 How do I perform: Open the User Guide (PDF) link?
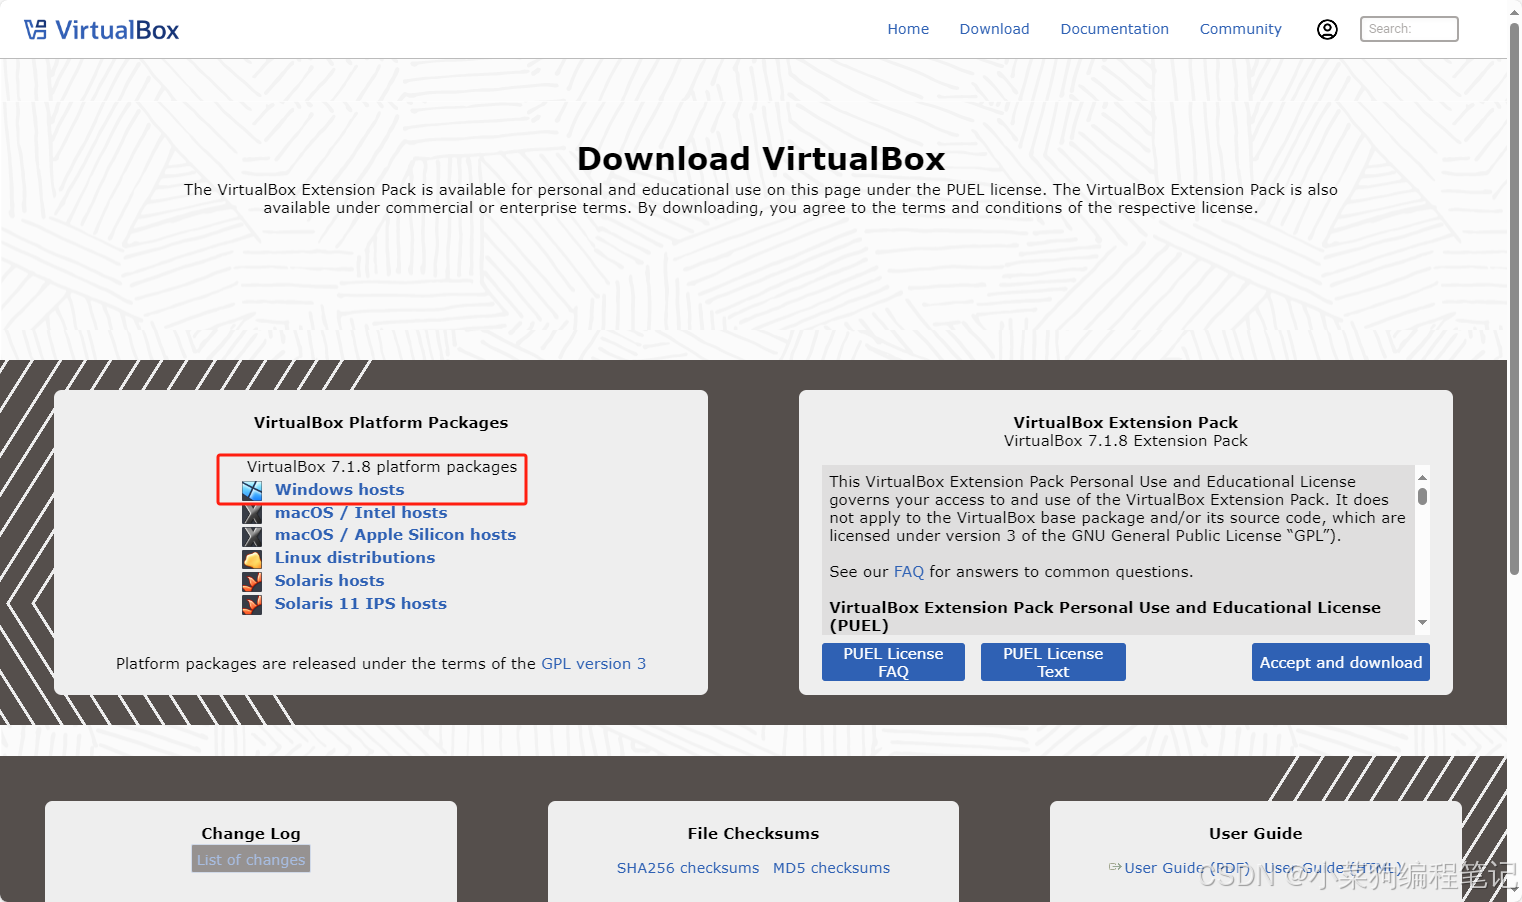[1186, 868]
